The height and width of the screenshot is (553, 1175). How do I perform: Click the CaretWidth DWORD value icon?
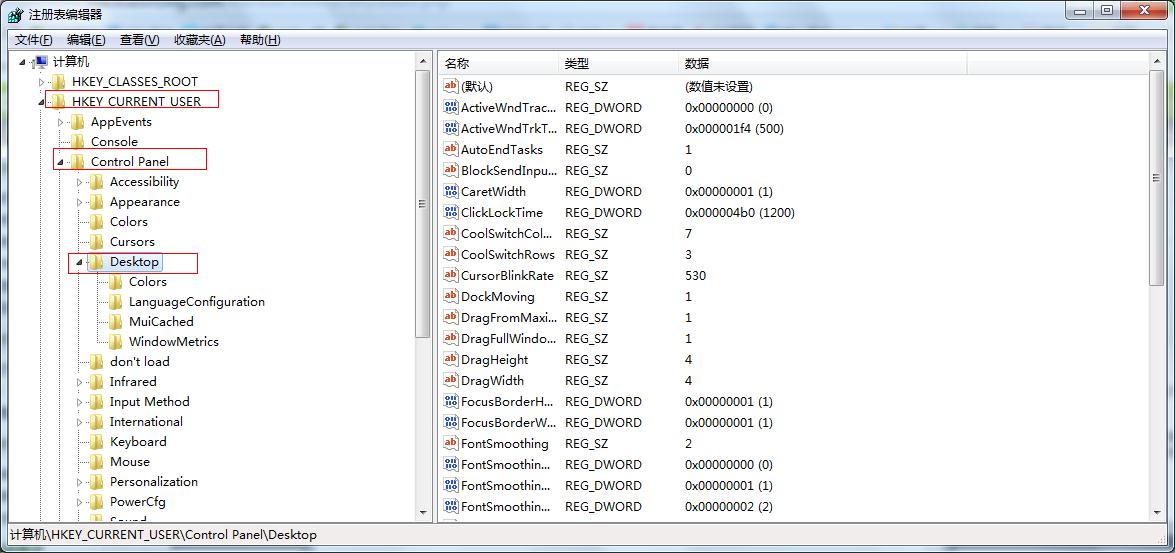[x=450, y=192]
